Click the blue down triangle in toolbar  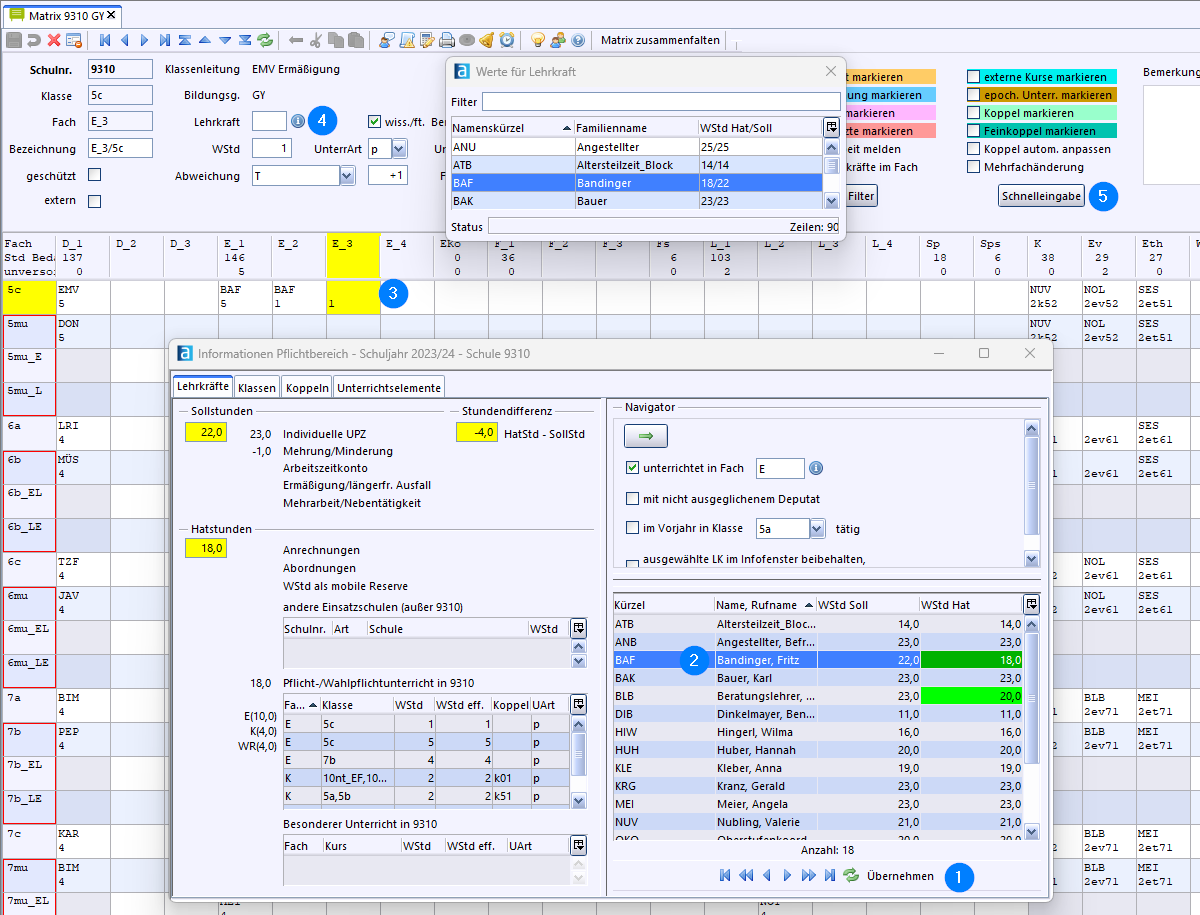tap(225, 40)
